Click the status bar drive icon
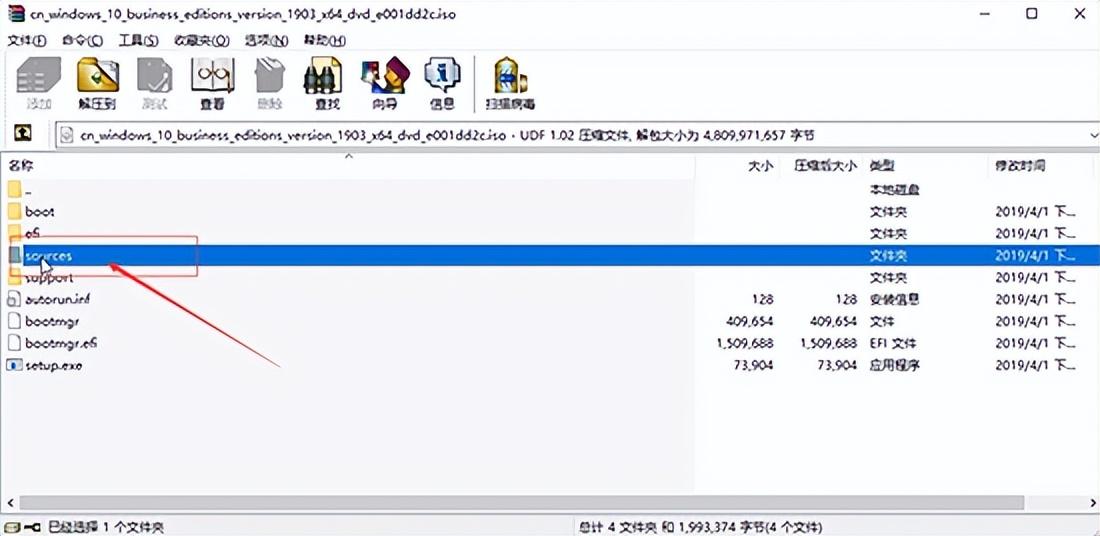This screenshot has width=1100, height=536. pyautogui.click(x=10, y=526)
